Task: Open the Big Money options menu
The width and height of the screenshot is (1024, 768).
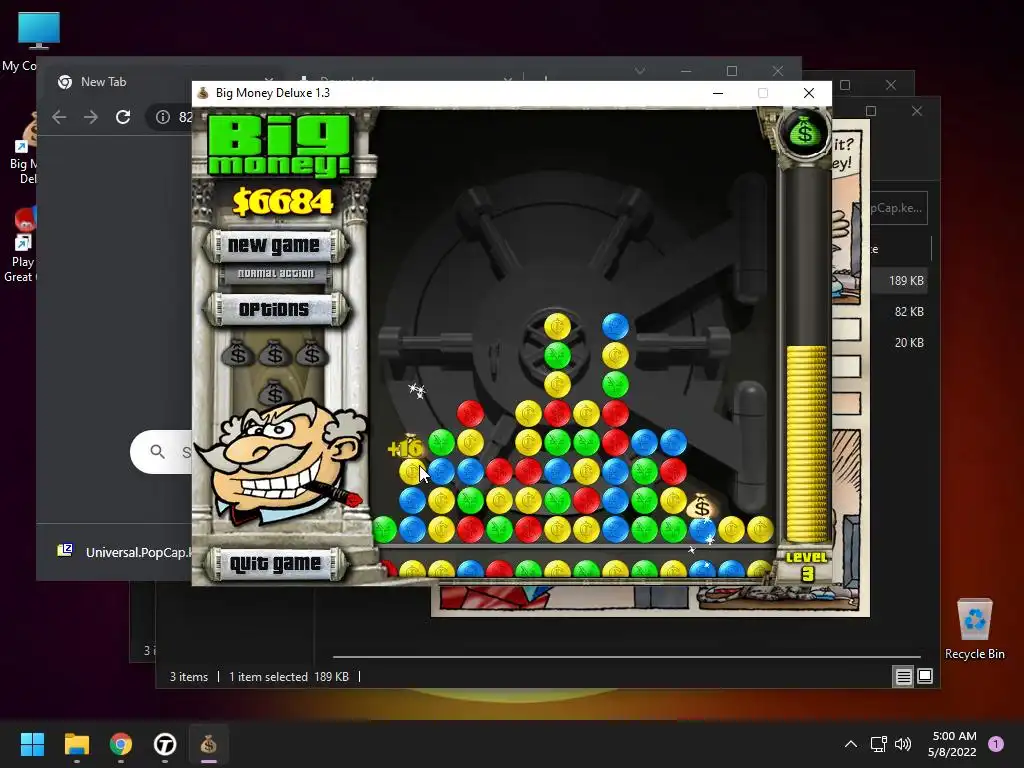Action: 274,309
